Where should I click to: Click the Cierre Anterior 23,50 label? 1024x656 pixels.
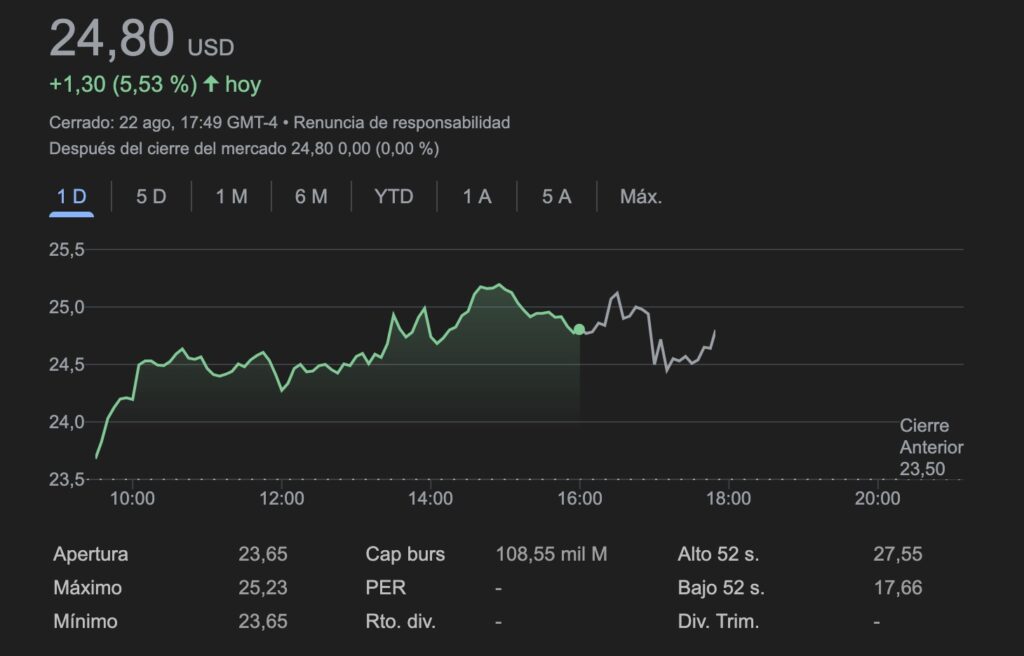click(x=931, y=448)
